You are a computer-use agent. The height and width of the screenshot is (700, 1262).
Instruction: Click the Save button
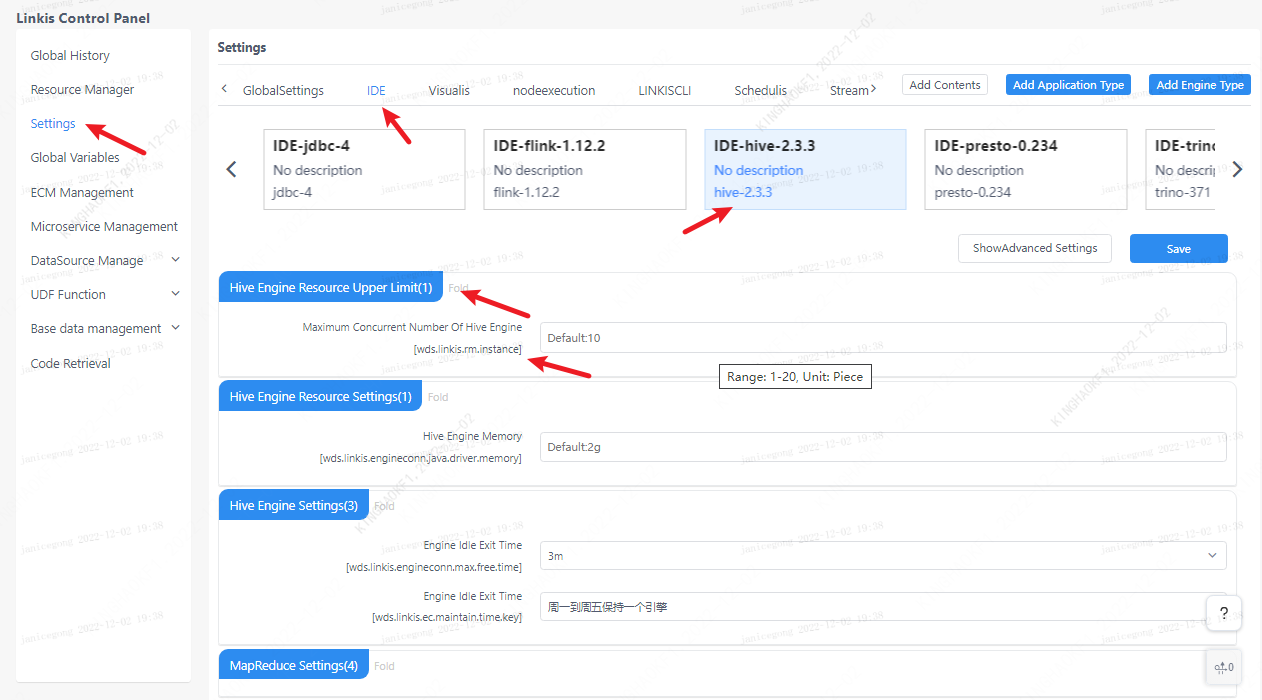(1178, 248)
